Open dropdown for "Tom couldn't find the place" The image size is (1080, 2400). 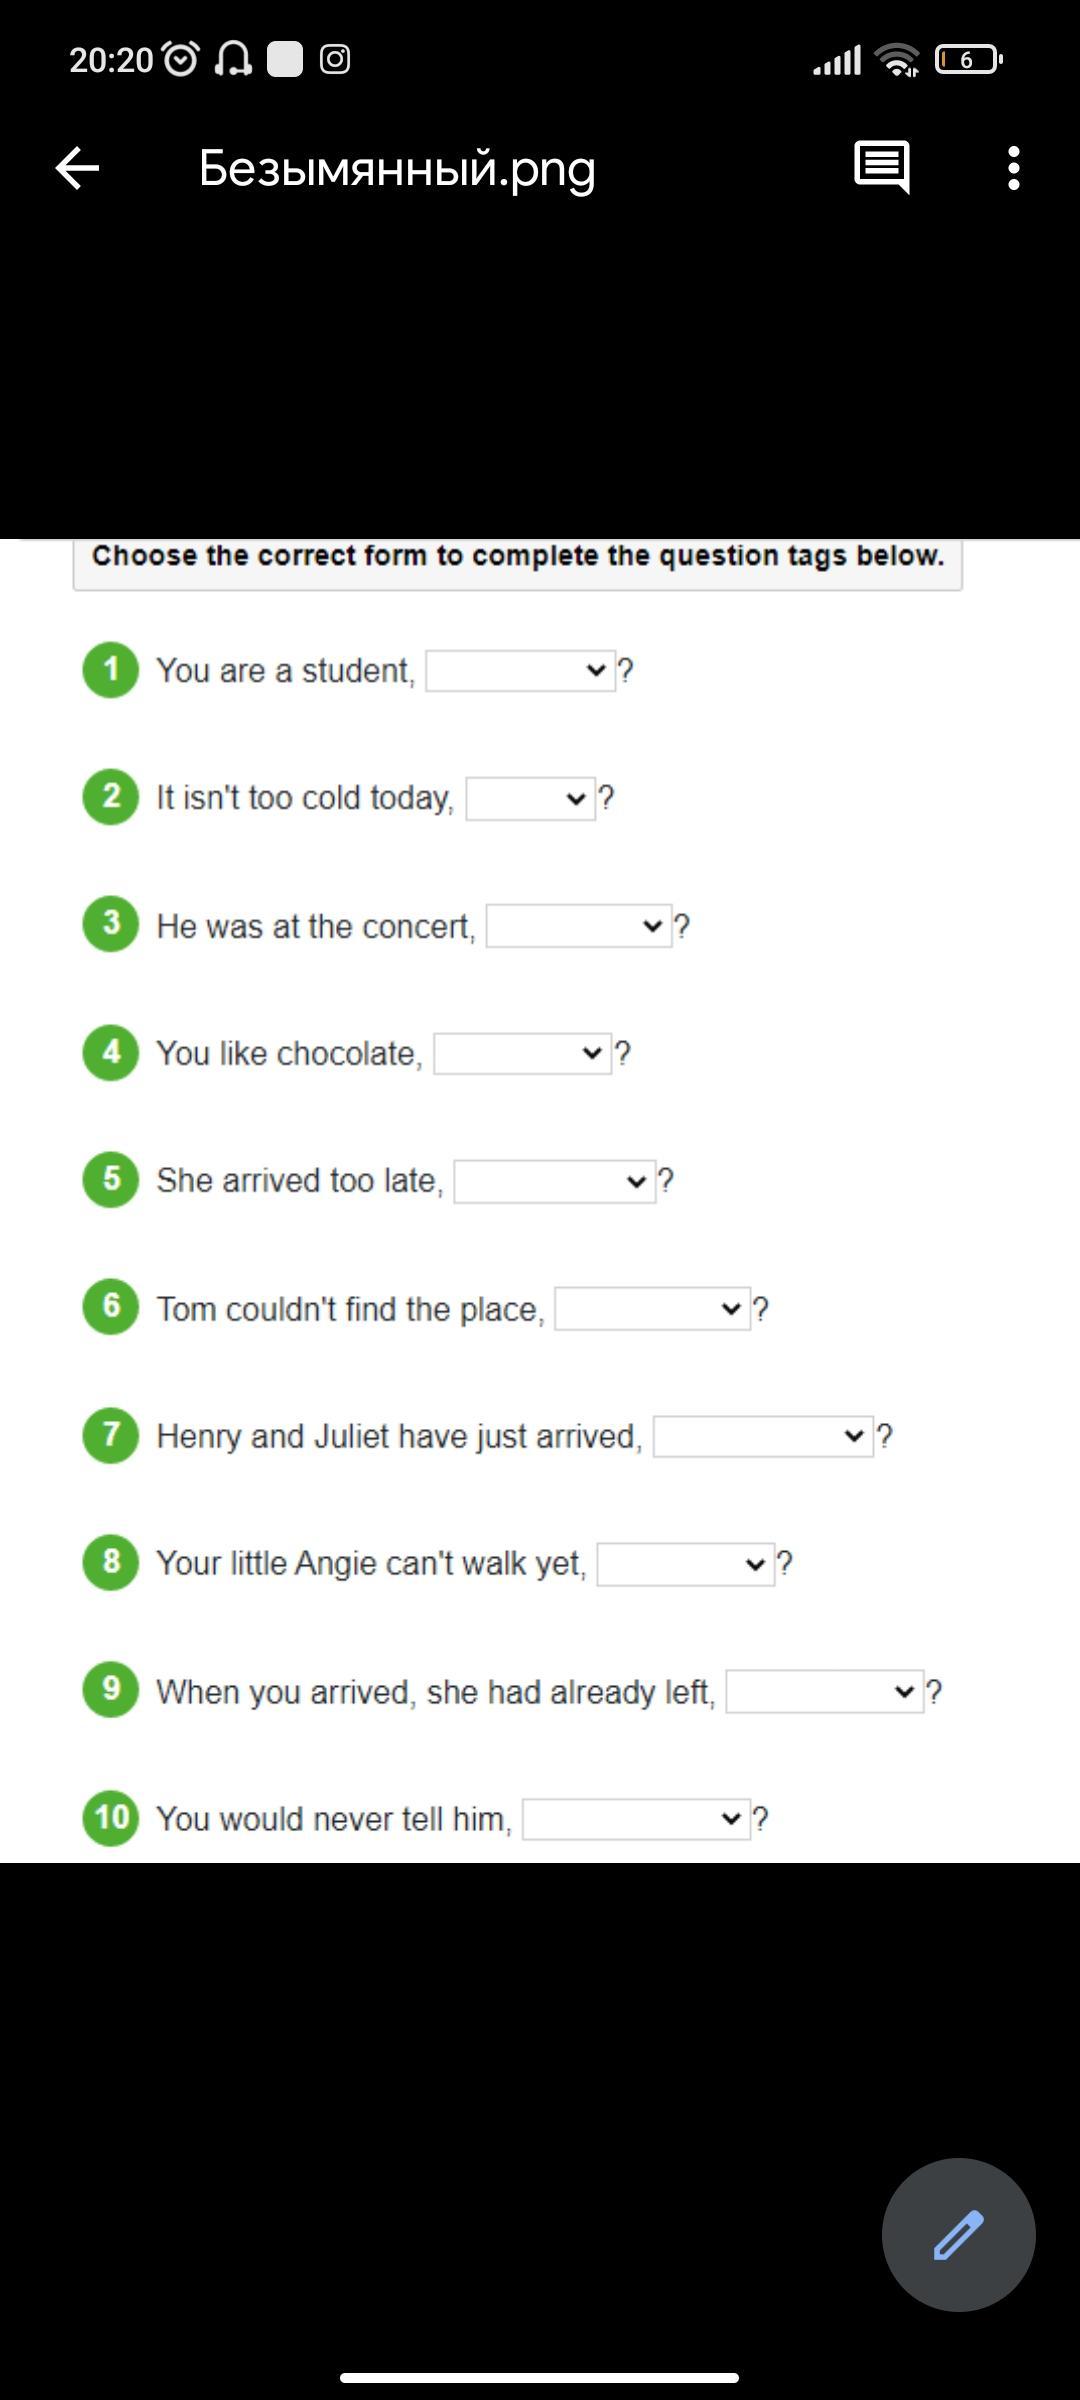(652, 1308)
